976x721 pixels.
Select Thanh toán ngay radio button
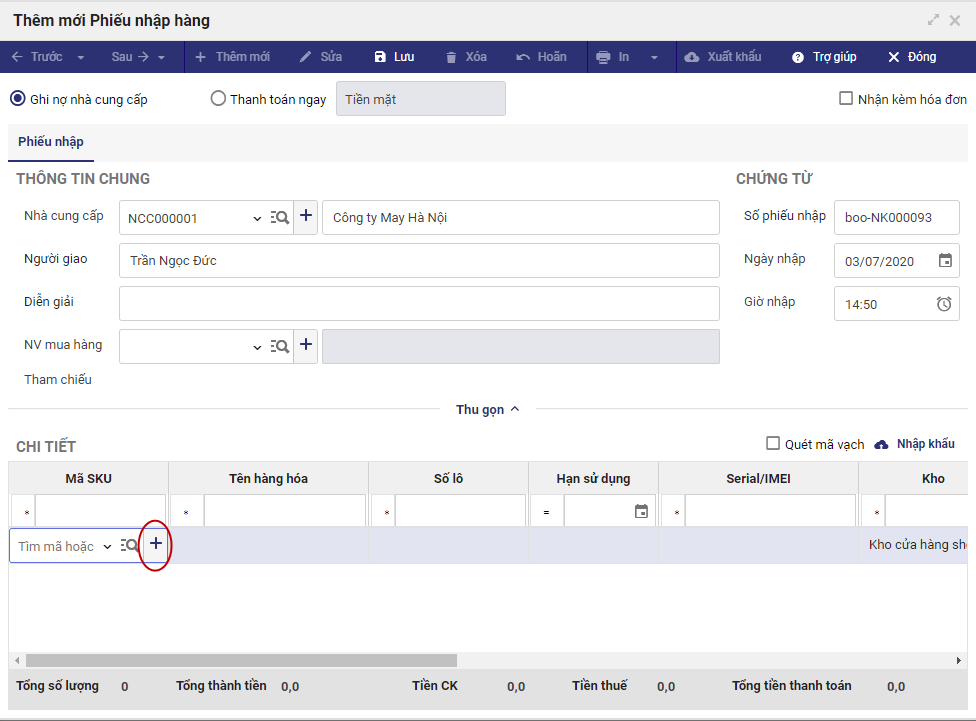[218, 99]
